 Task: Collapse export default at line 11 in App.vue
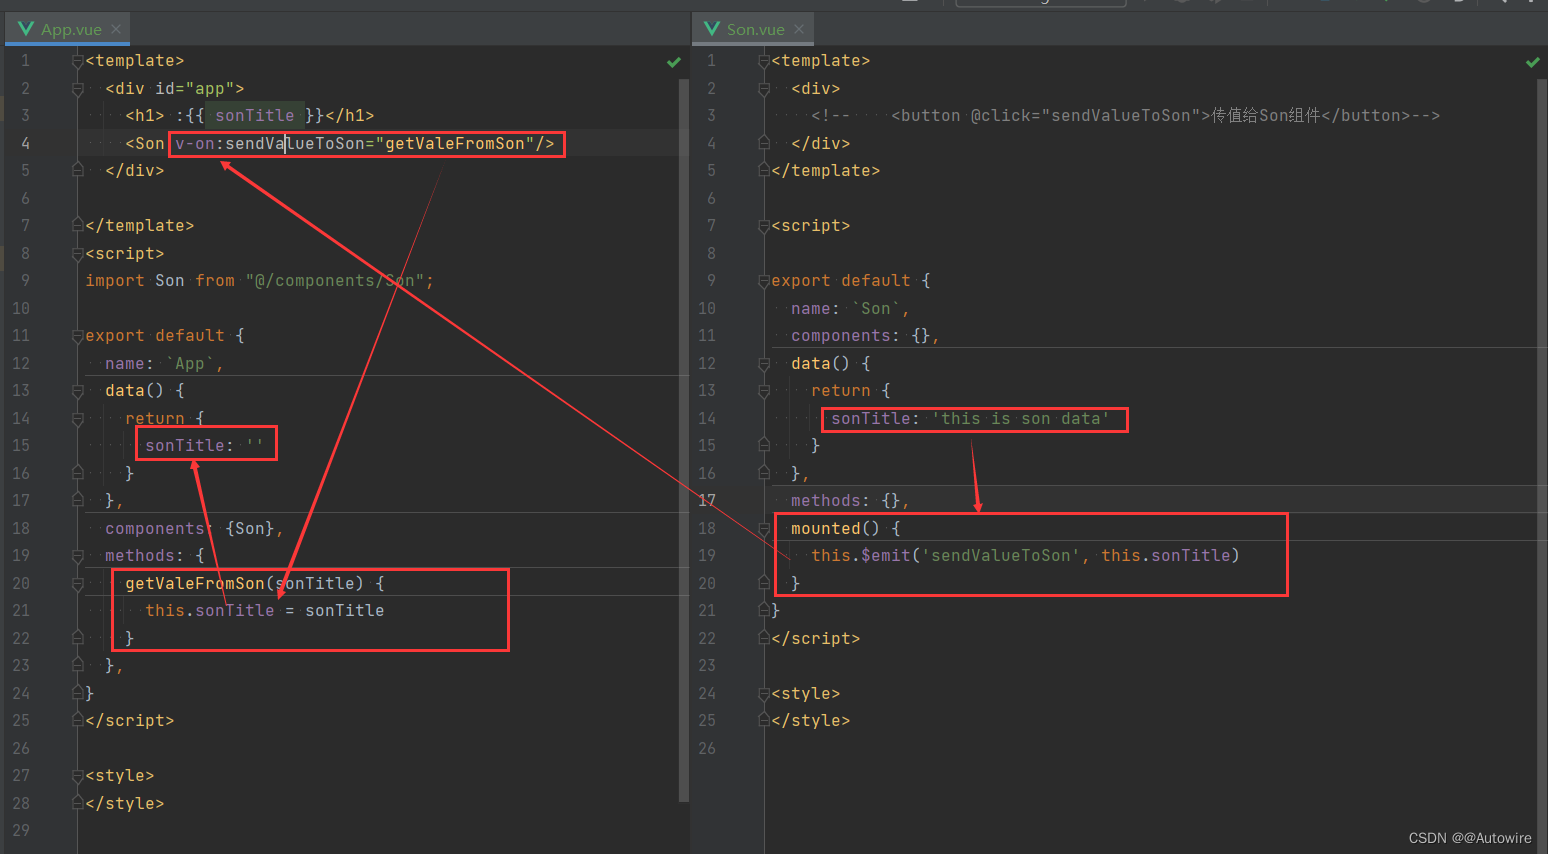click(x=77, y=336)
